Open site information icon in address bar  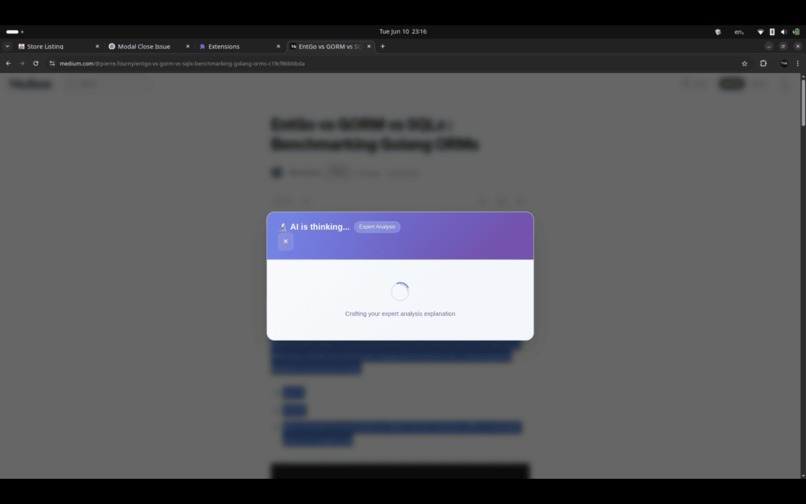click(x=52, y=63)
